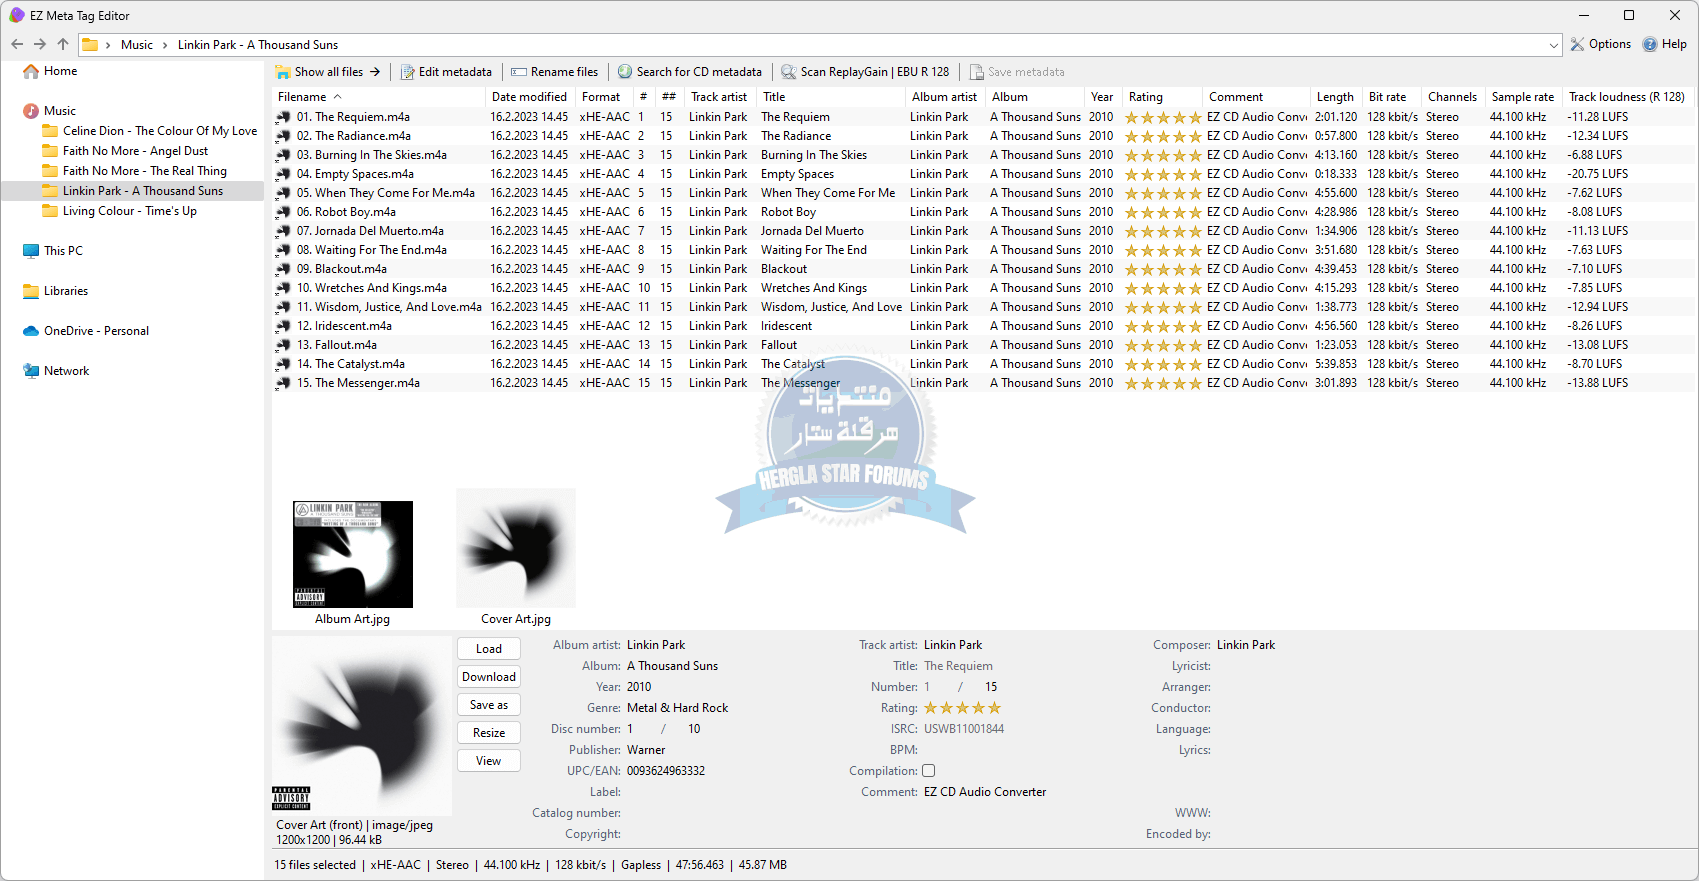Toggle the Compilation checkbox
This screenshot has width=1699, height=881.
coord(929,771)
